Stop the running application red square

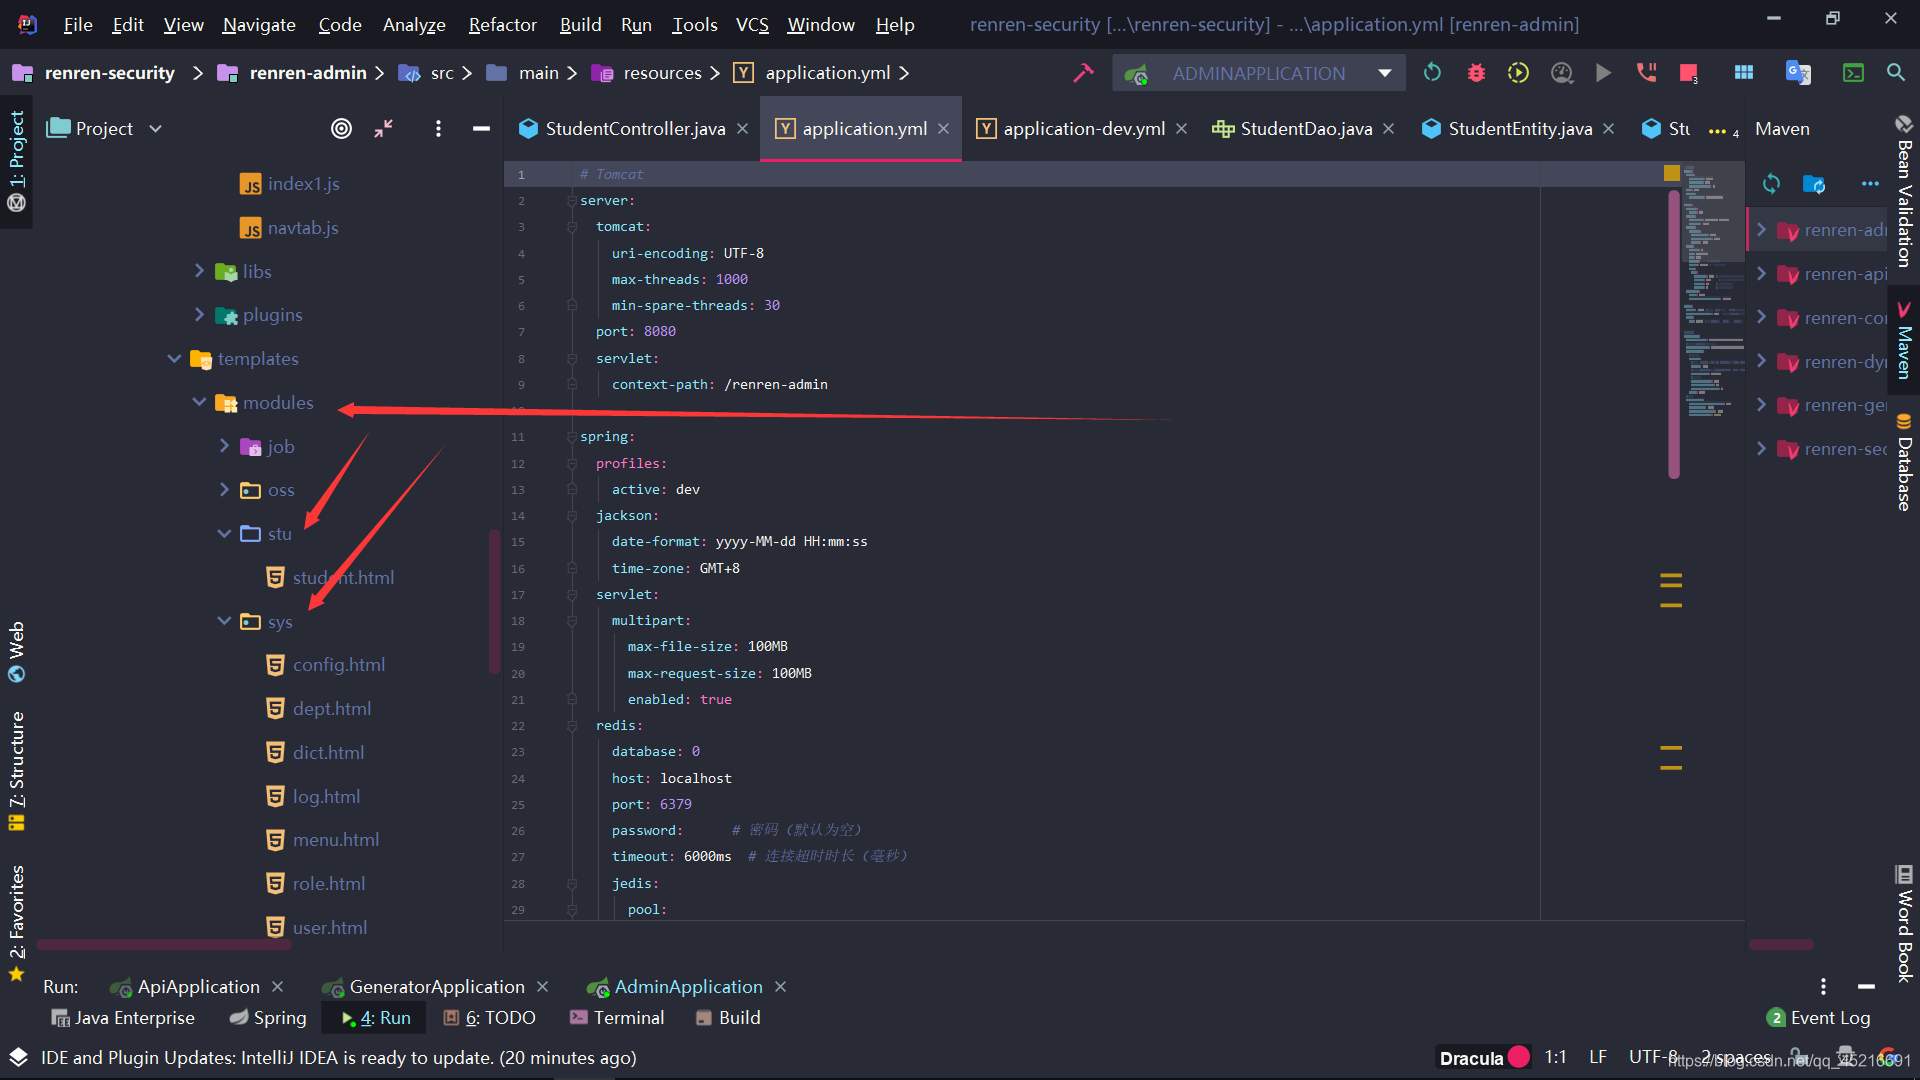(x=1688, y=73)
